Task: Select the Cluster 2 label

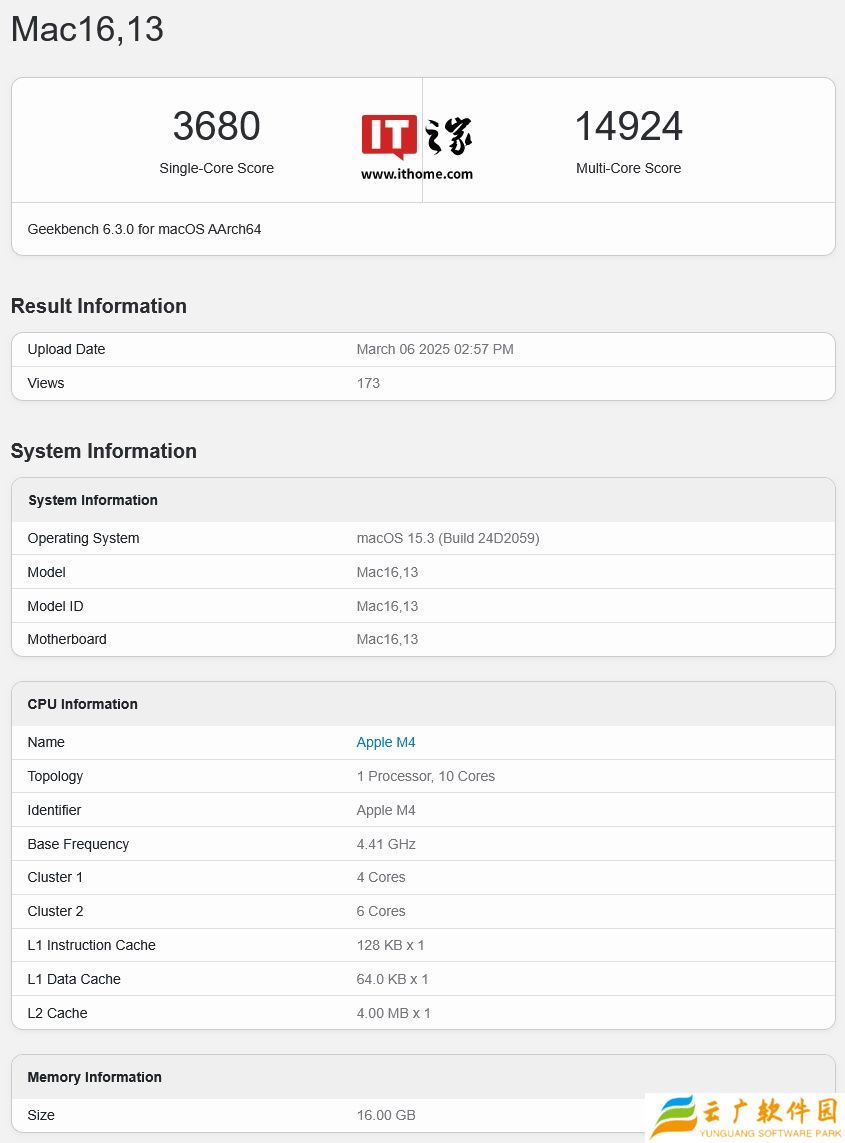Action: 55,911
